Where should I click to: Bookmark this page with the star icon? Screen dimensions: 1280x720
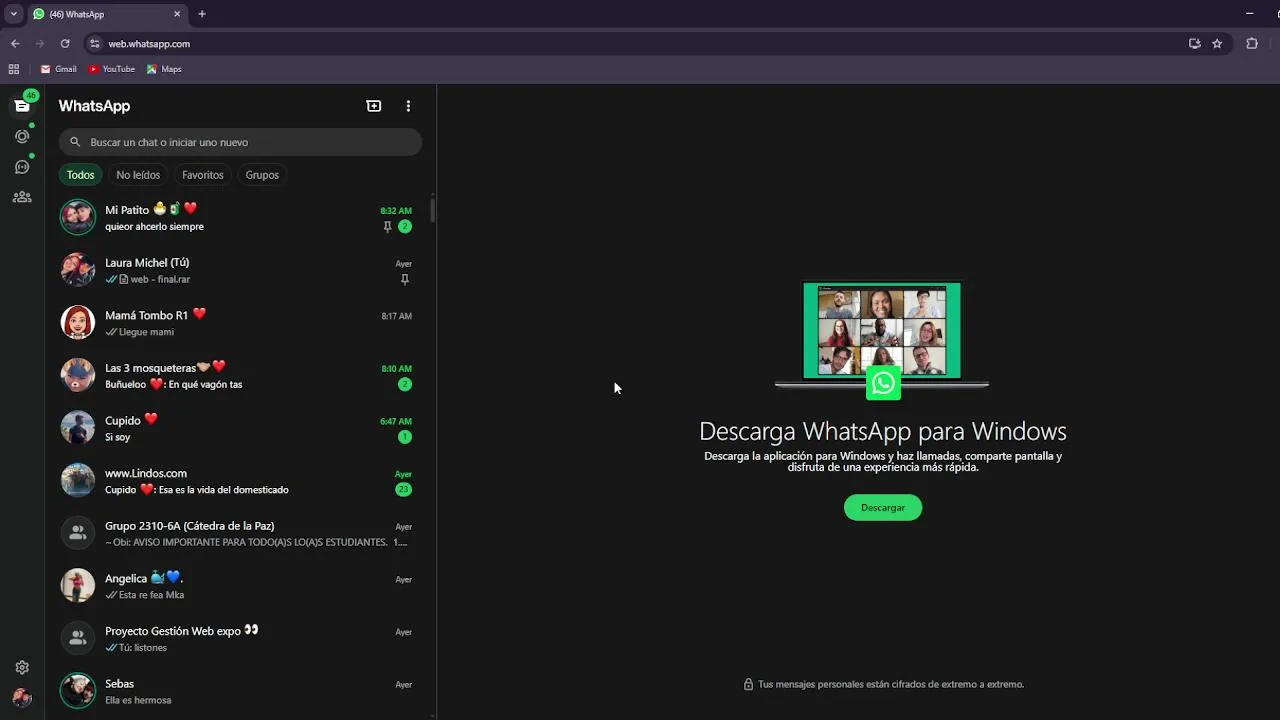[x=1217, y=44]
